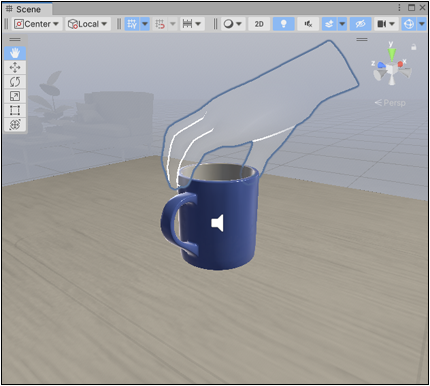
Task: Open scene effects options arrow
Action: coord(342,24)
